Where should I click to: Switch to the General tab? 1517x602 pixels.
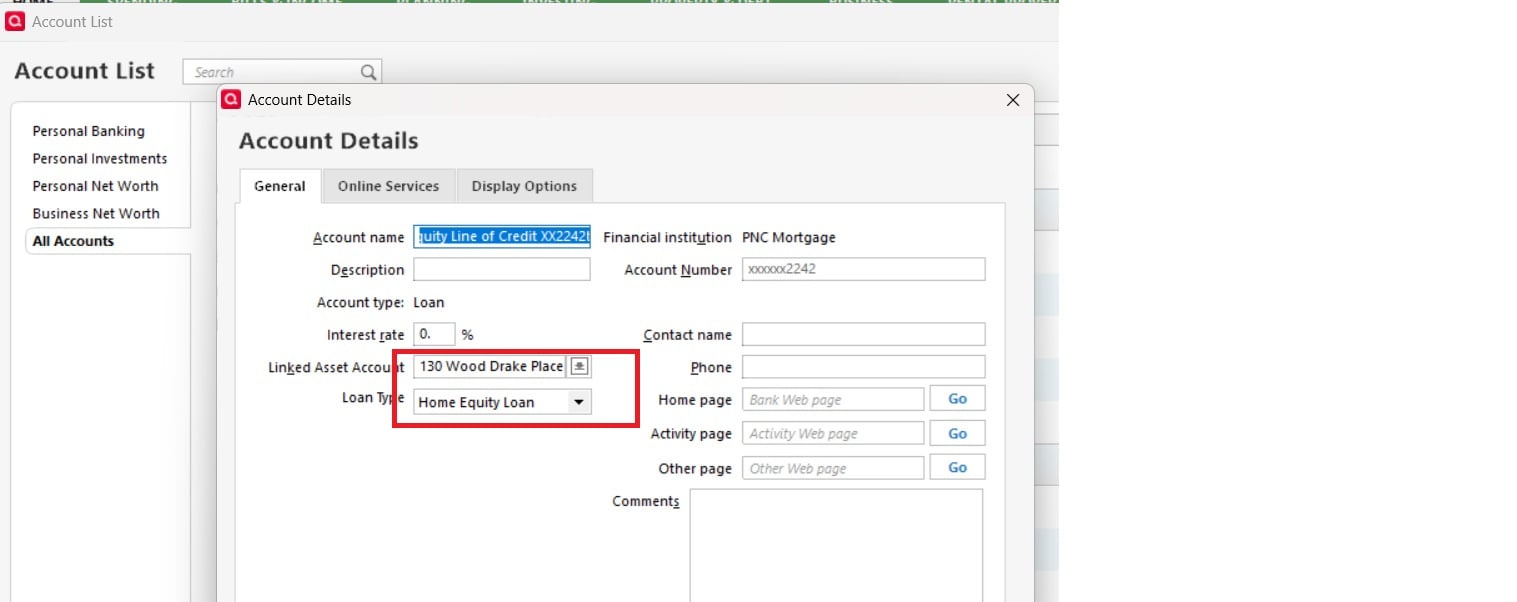tap(280, 186)
